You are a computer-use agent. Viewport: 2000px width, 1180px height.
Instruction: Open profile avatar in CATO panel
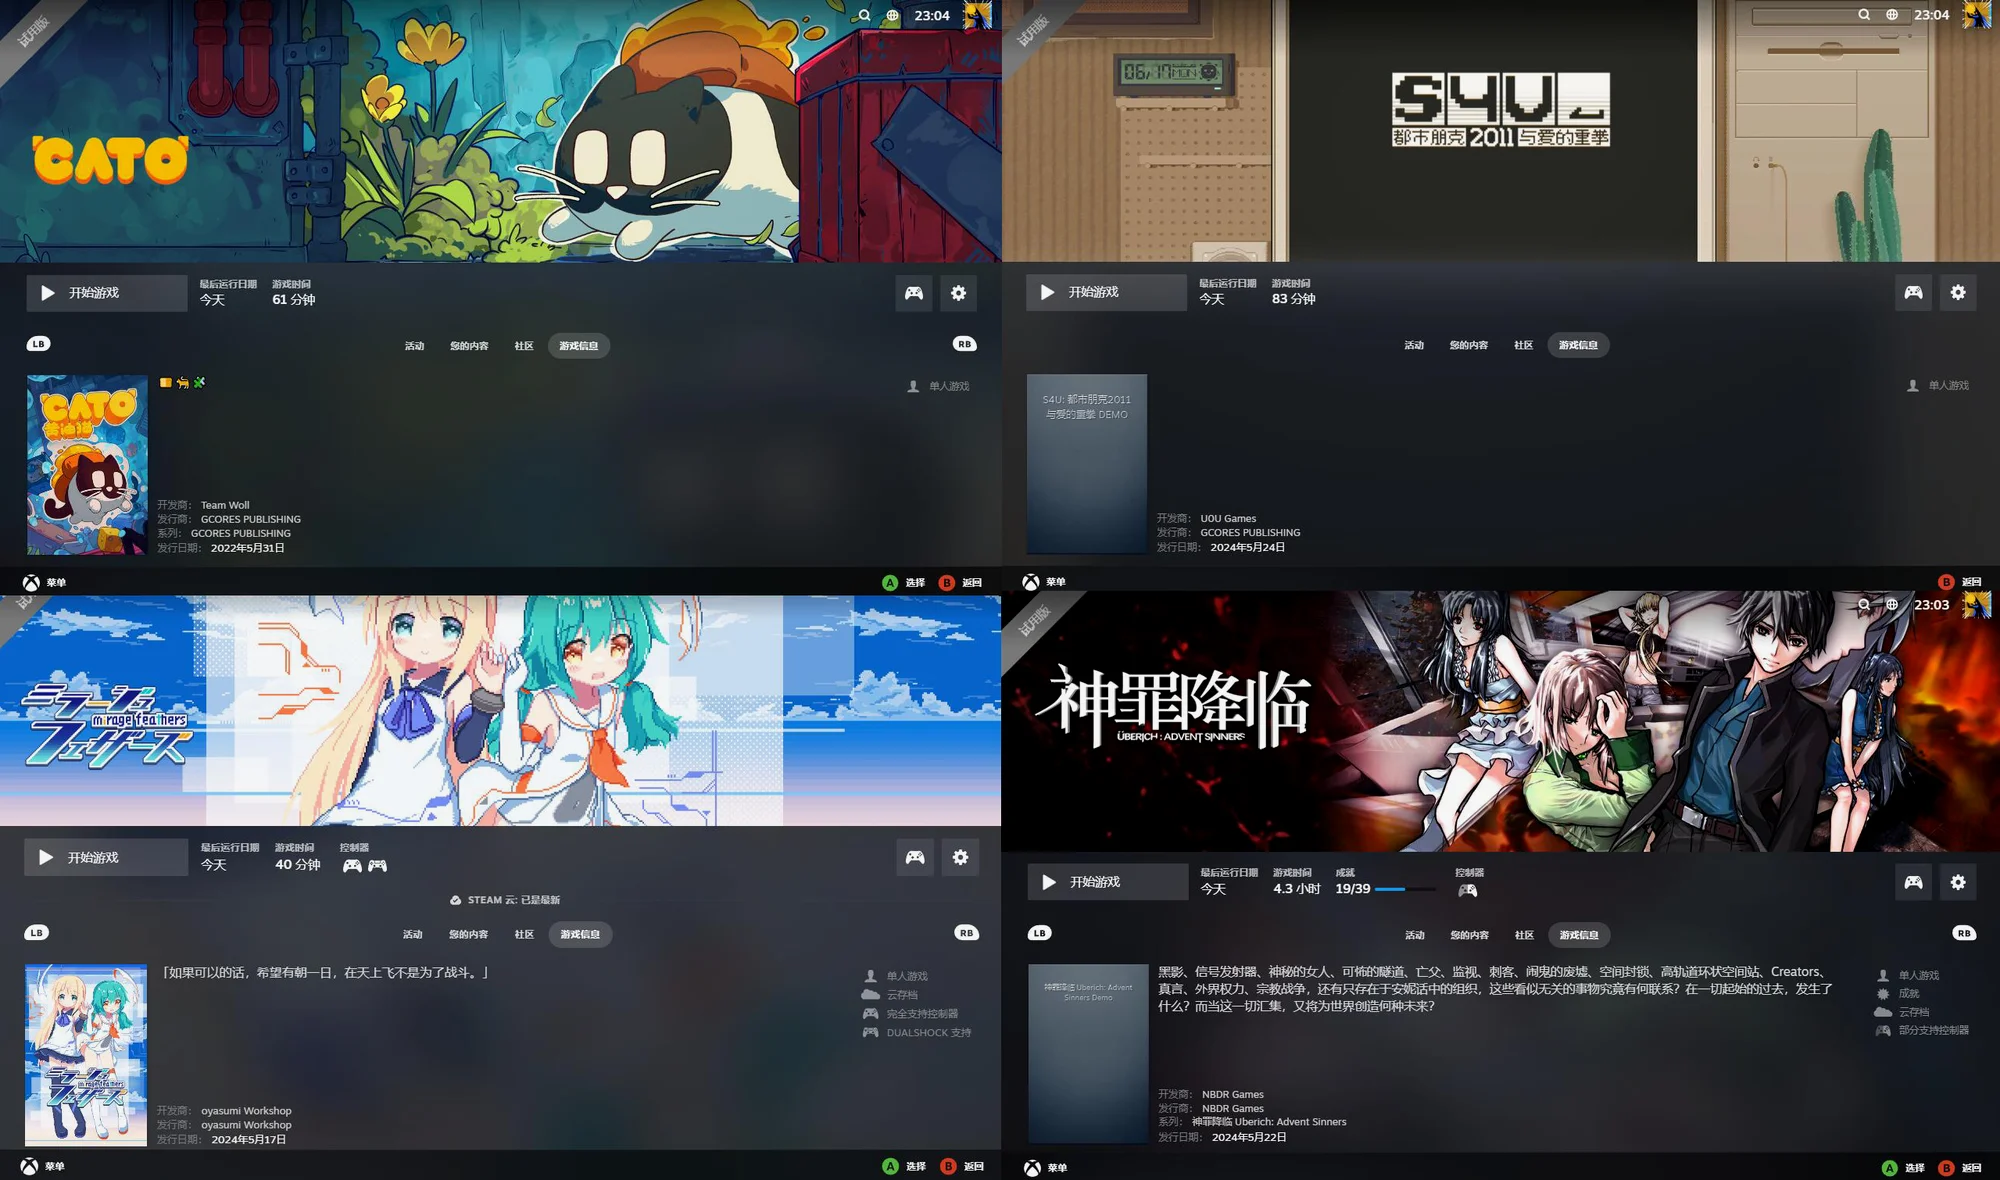977,14
